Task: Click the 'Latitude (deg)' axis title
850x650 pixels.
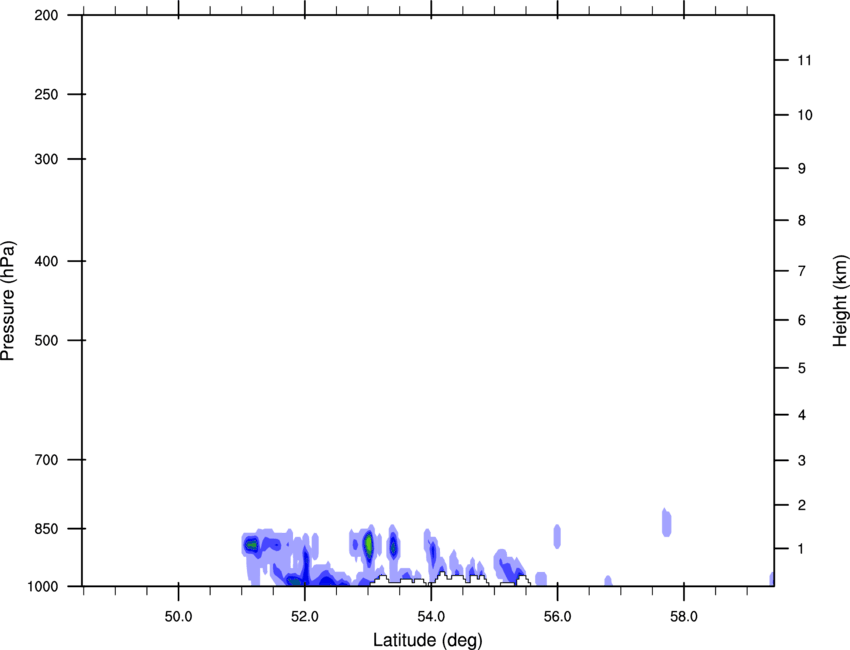Action: pos(427,640)
